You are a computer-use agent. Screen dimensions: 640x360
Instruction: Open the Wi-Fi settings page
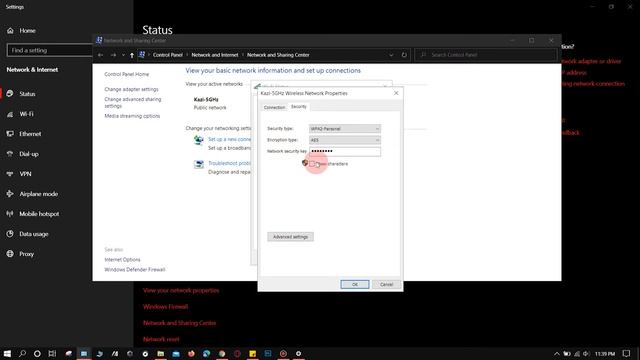pyautogui.click(x=27, y=114)
